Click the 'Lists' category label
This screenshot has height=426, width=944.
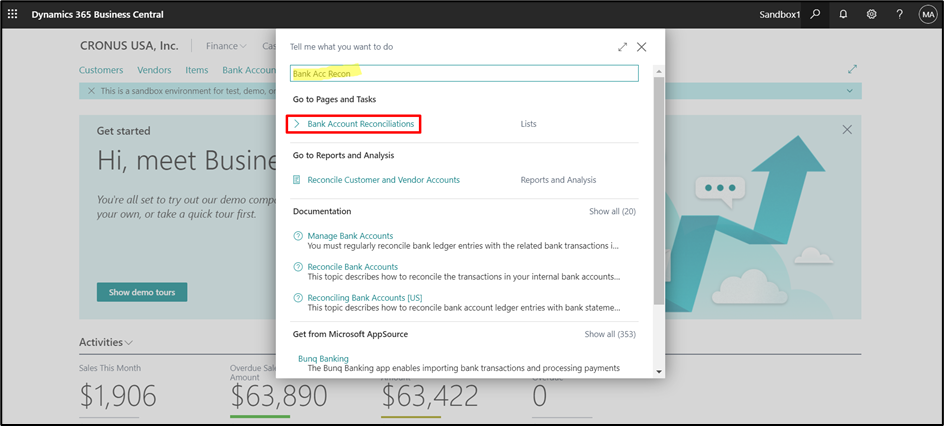click(529, 124)
